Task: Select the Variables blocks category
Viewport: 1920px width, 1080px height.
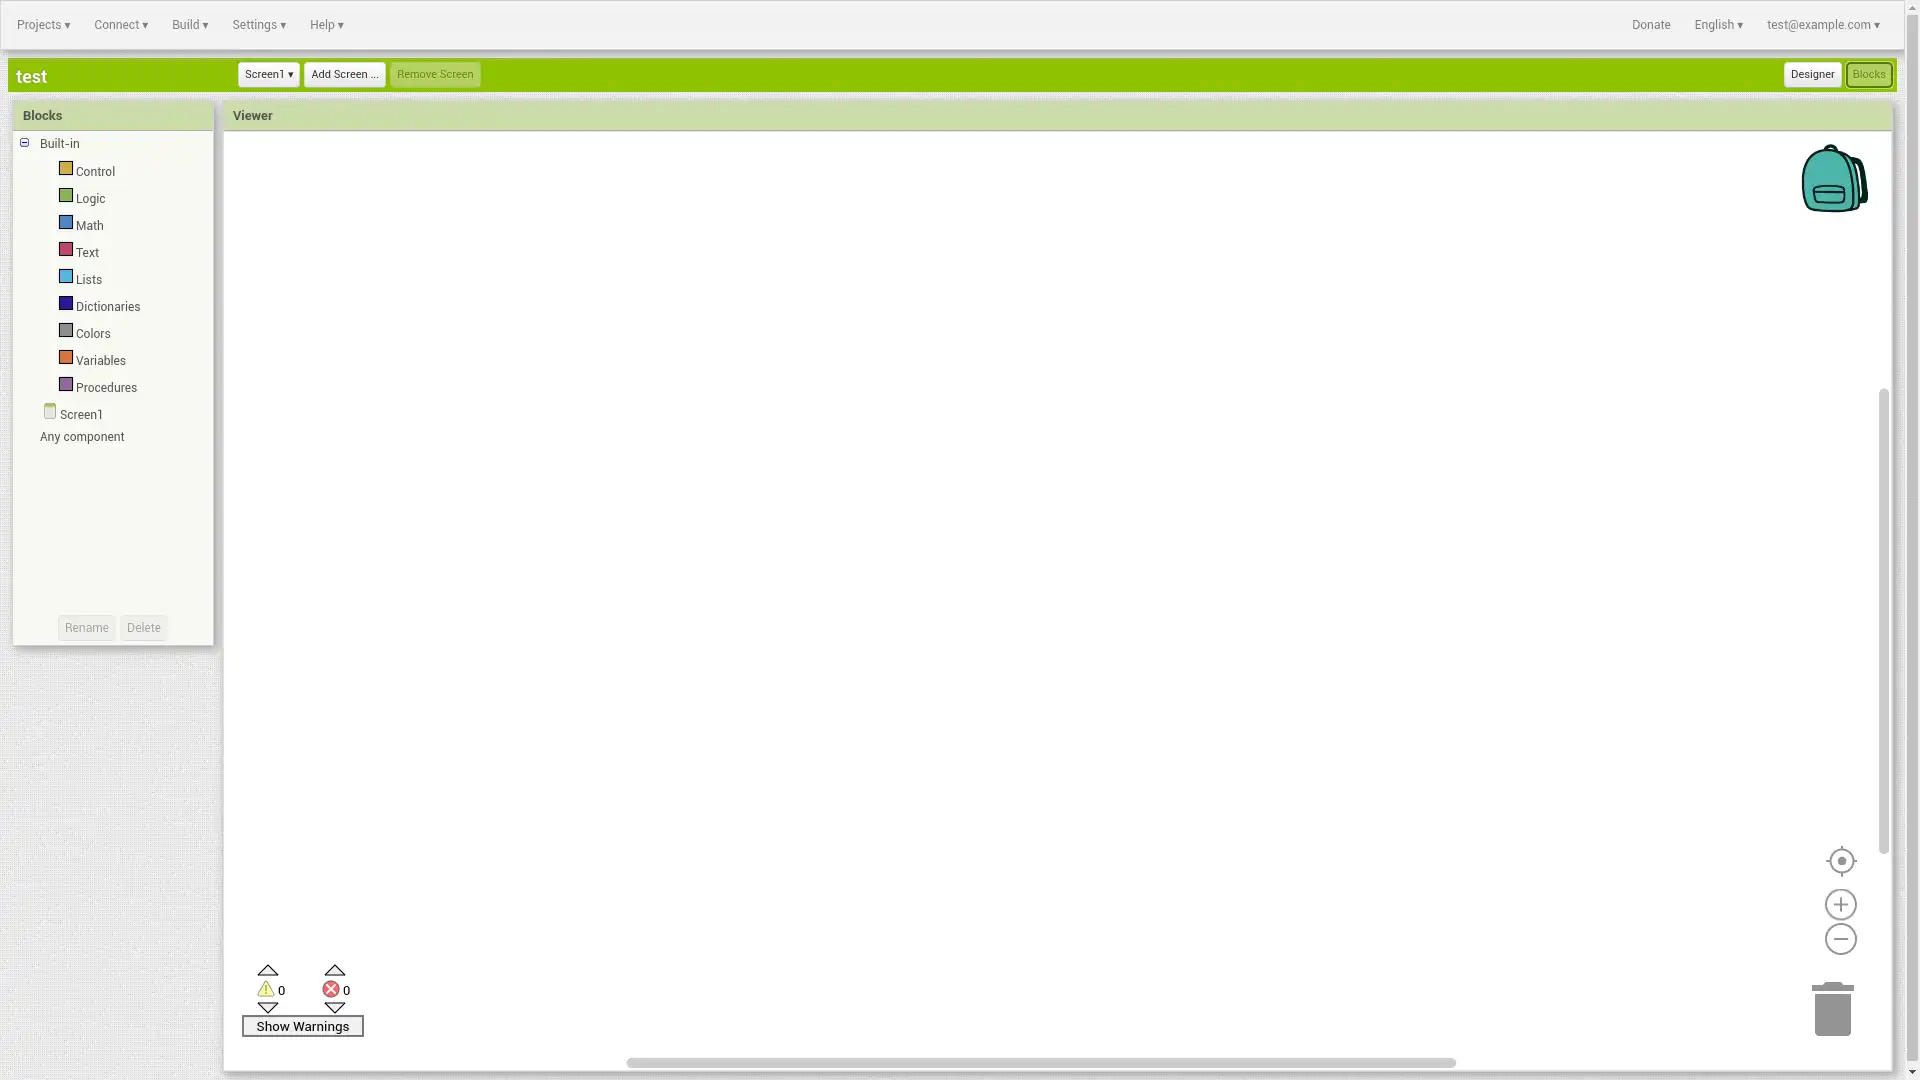Action: click(100, 360)
